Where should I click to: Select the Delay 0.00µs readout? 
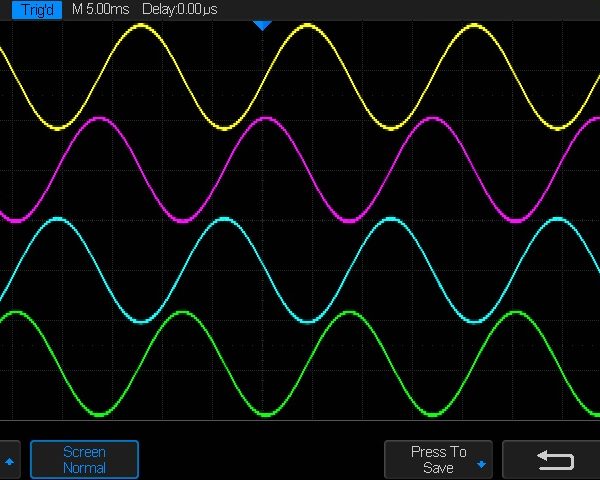181,9
